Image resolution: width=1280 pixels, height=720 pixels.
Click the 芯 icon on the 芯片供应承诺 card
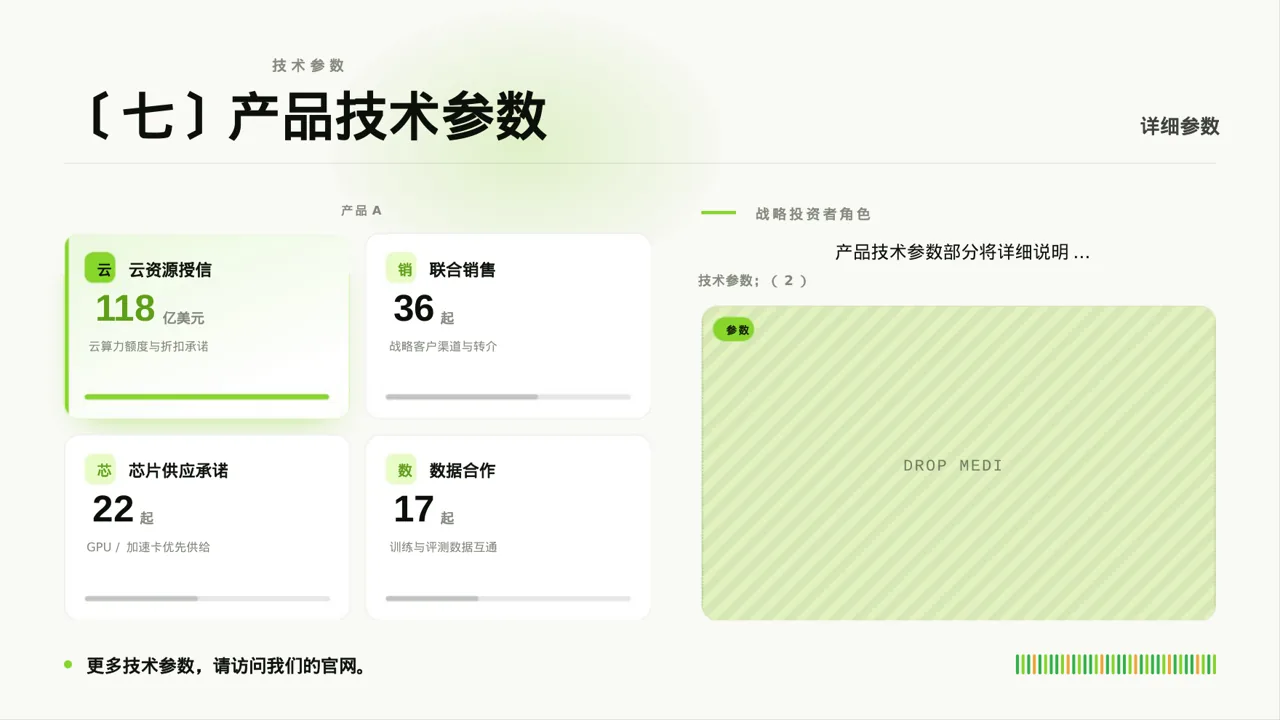coord(101,470)
